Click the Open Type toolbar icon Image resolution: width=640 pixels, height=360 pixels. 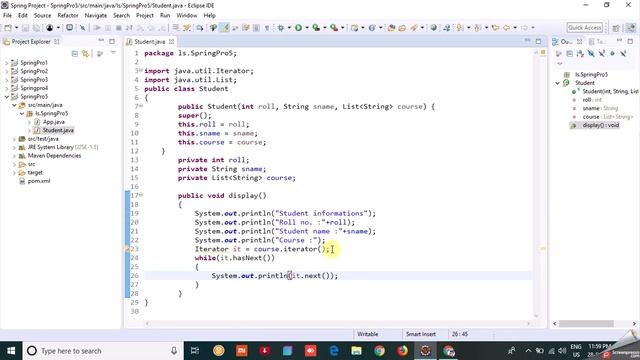pos(391,28)
